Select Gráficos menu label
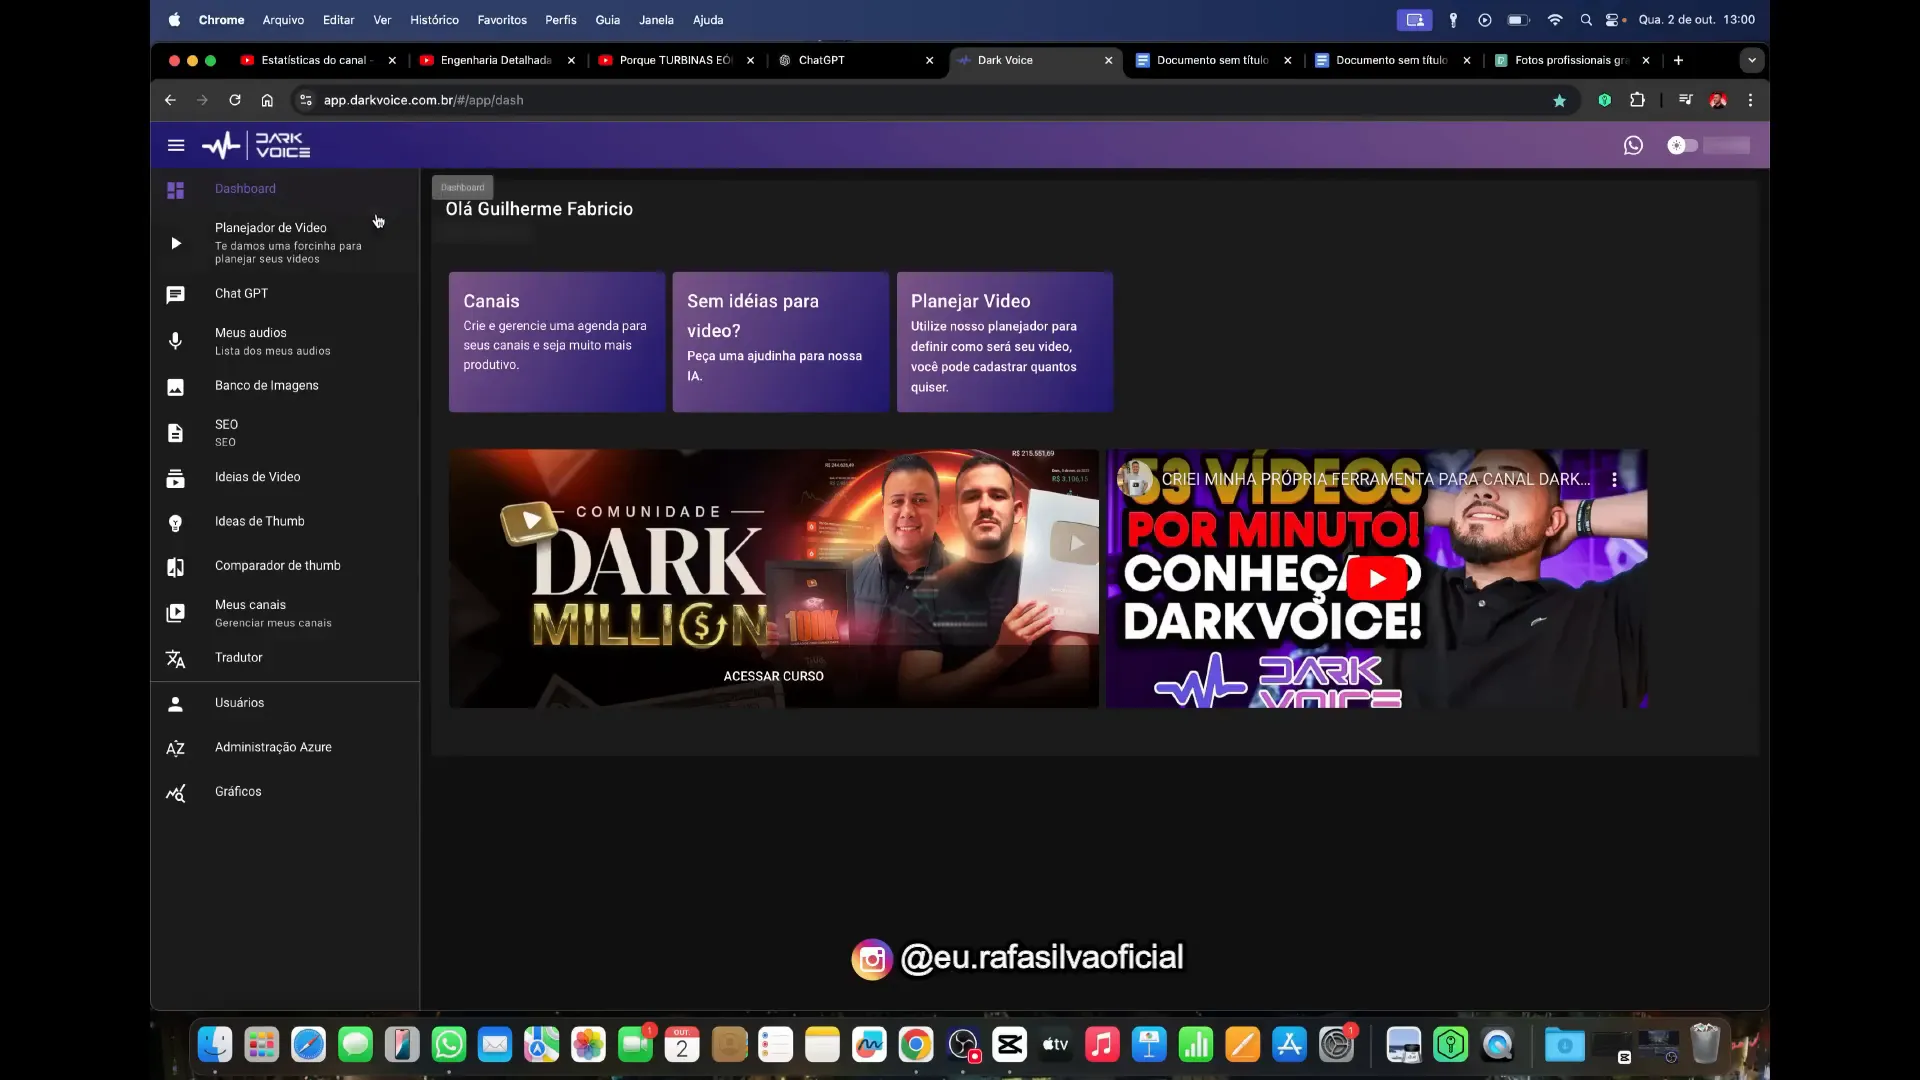 pos(238,791)
